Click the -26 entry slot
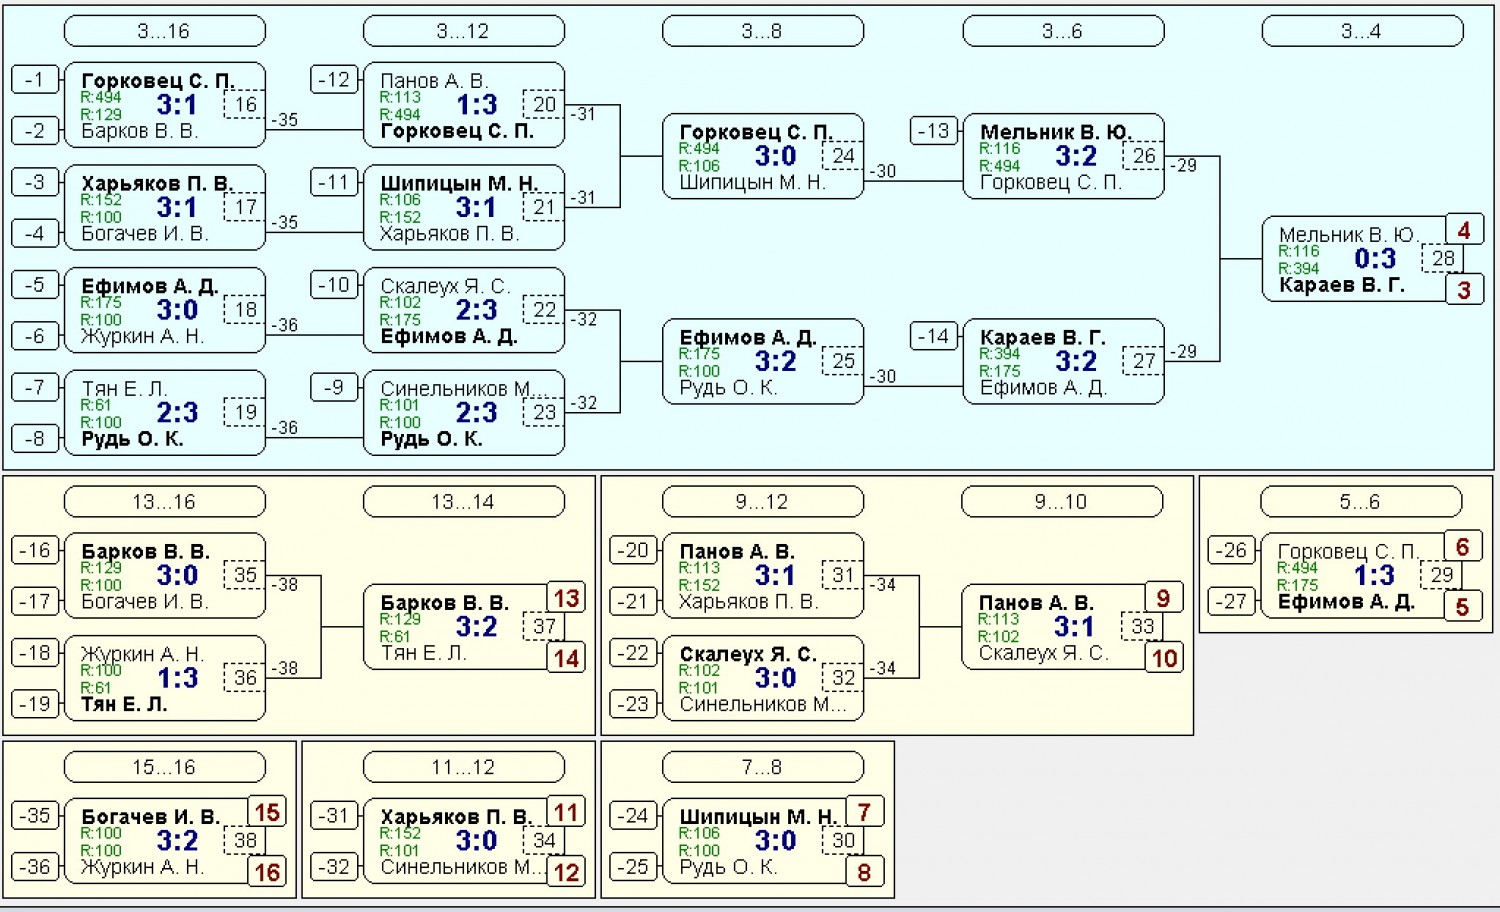1500x912 pixels. (1232, 549)
